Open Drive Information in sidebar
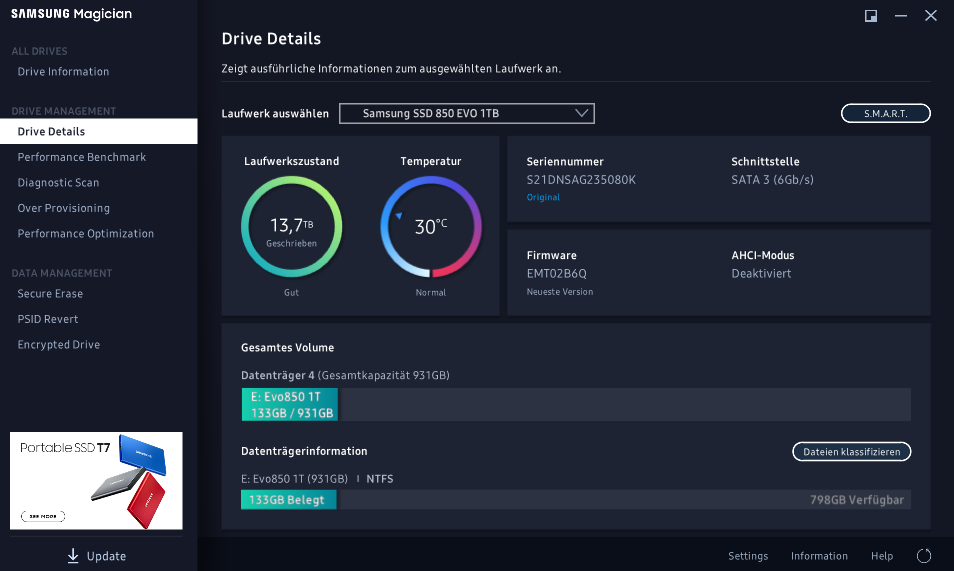This screenshot has height=571, width=954. pos(63,71)
